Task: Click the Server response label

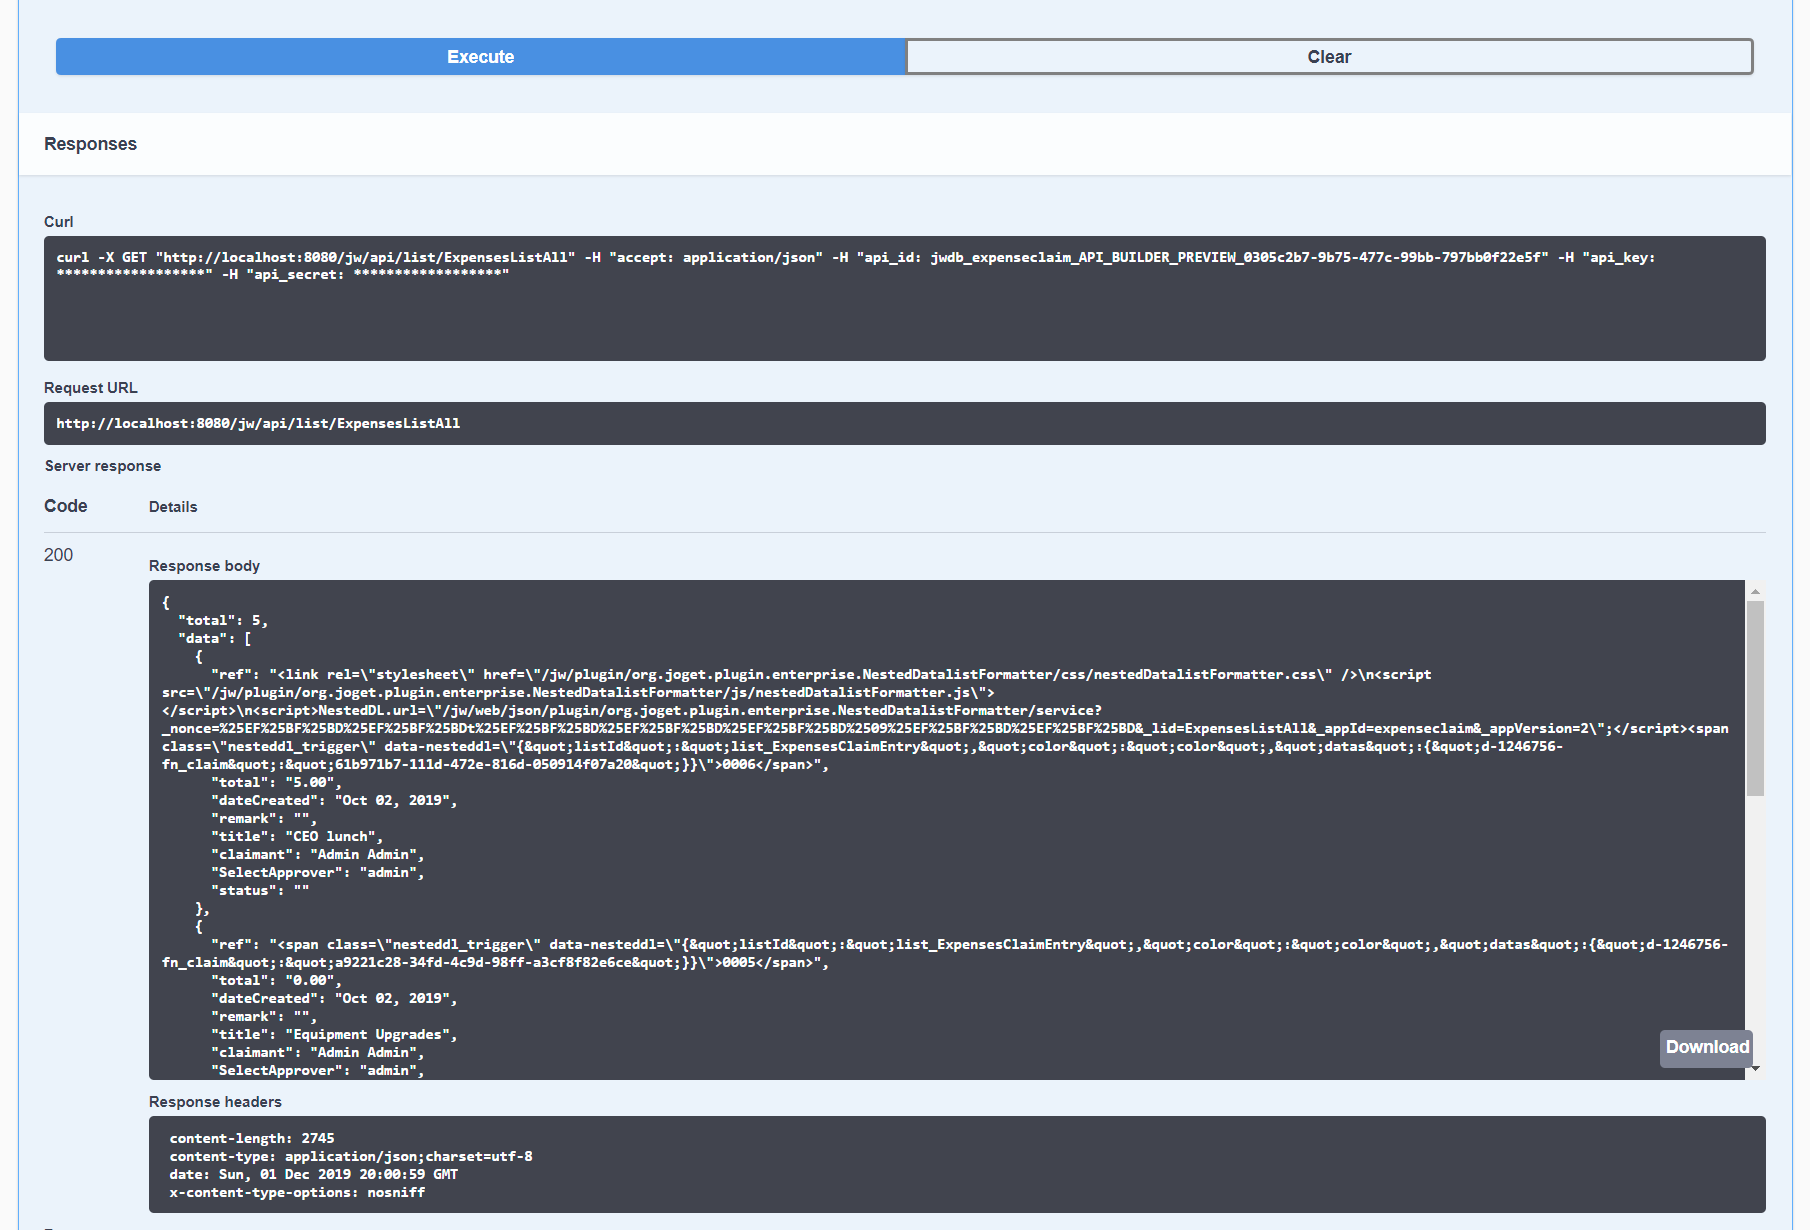Action: click(x=102, y=466)
